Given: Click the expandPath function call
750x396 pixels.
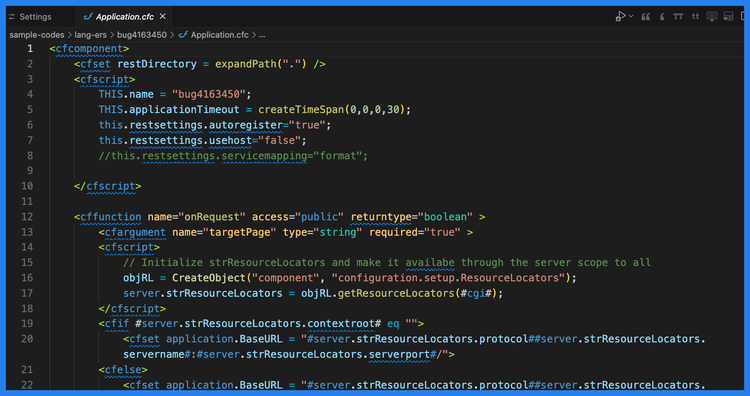Looking at the screenshot, I should (246, 64).
